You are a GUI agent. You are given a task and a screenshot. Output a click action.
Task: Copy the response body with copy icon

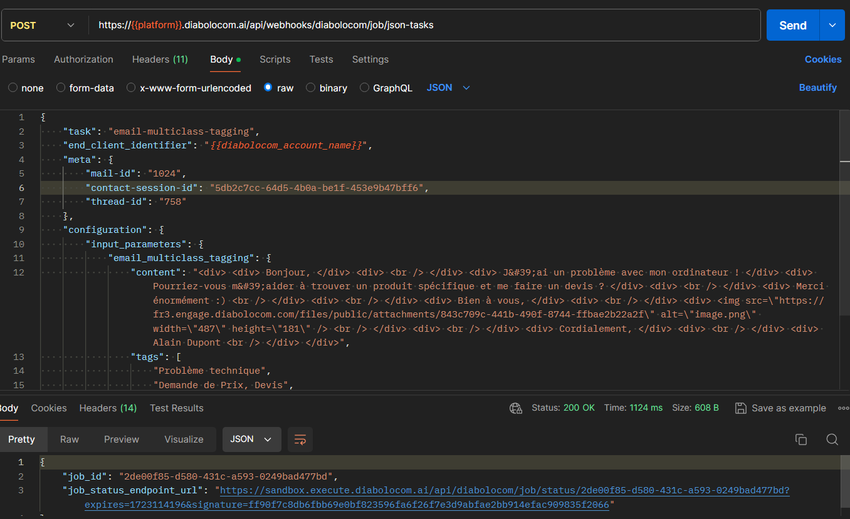tap(801, 439)
